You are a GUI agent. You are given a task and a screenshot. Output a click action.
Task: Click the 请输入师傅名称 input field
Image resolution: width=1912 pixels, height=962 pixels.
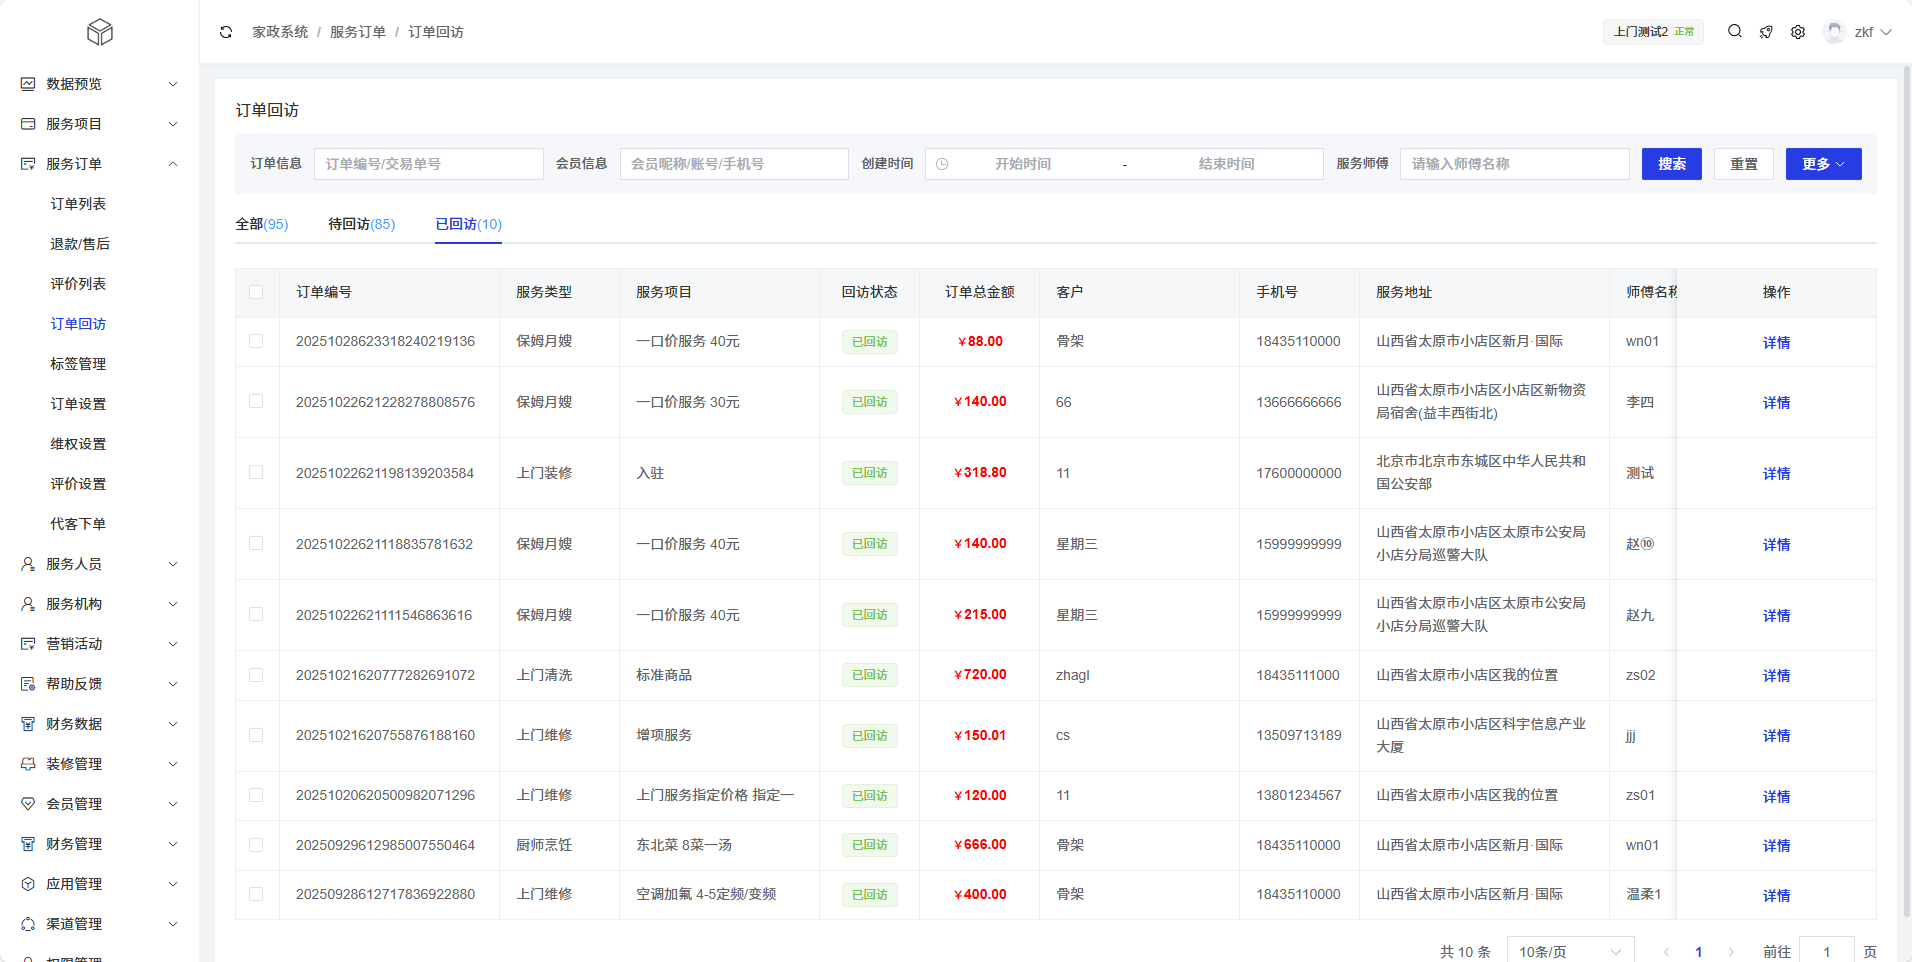click(1514, 164)
